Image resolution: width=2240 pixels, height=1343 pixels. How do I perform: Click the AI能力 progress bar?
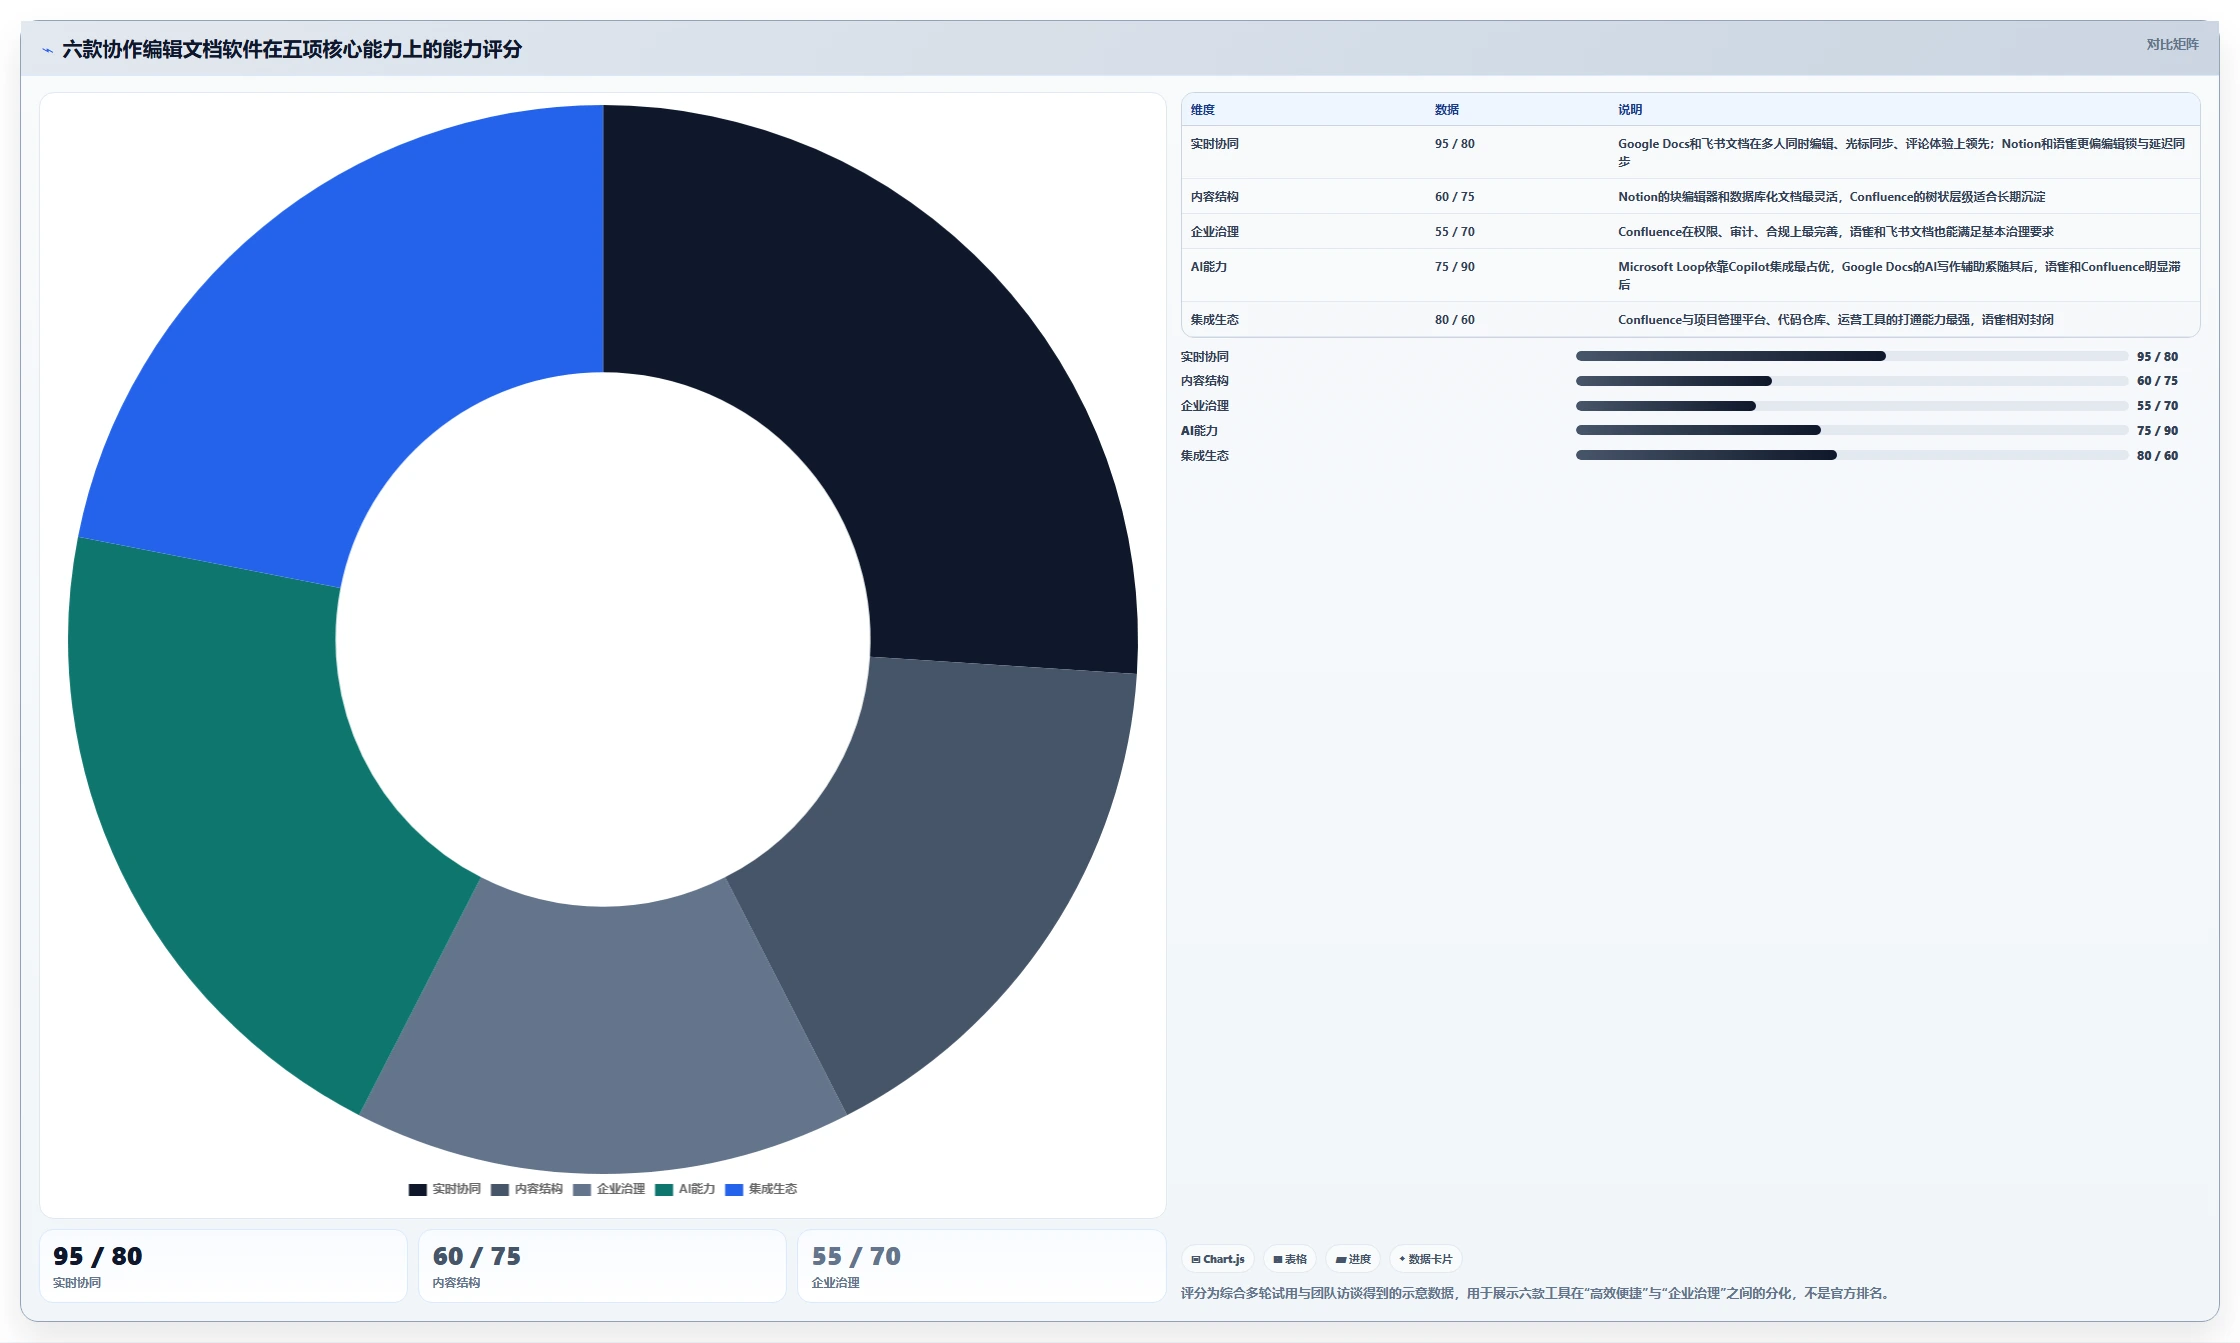(x=1852, y=430)
